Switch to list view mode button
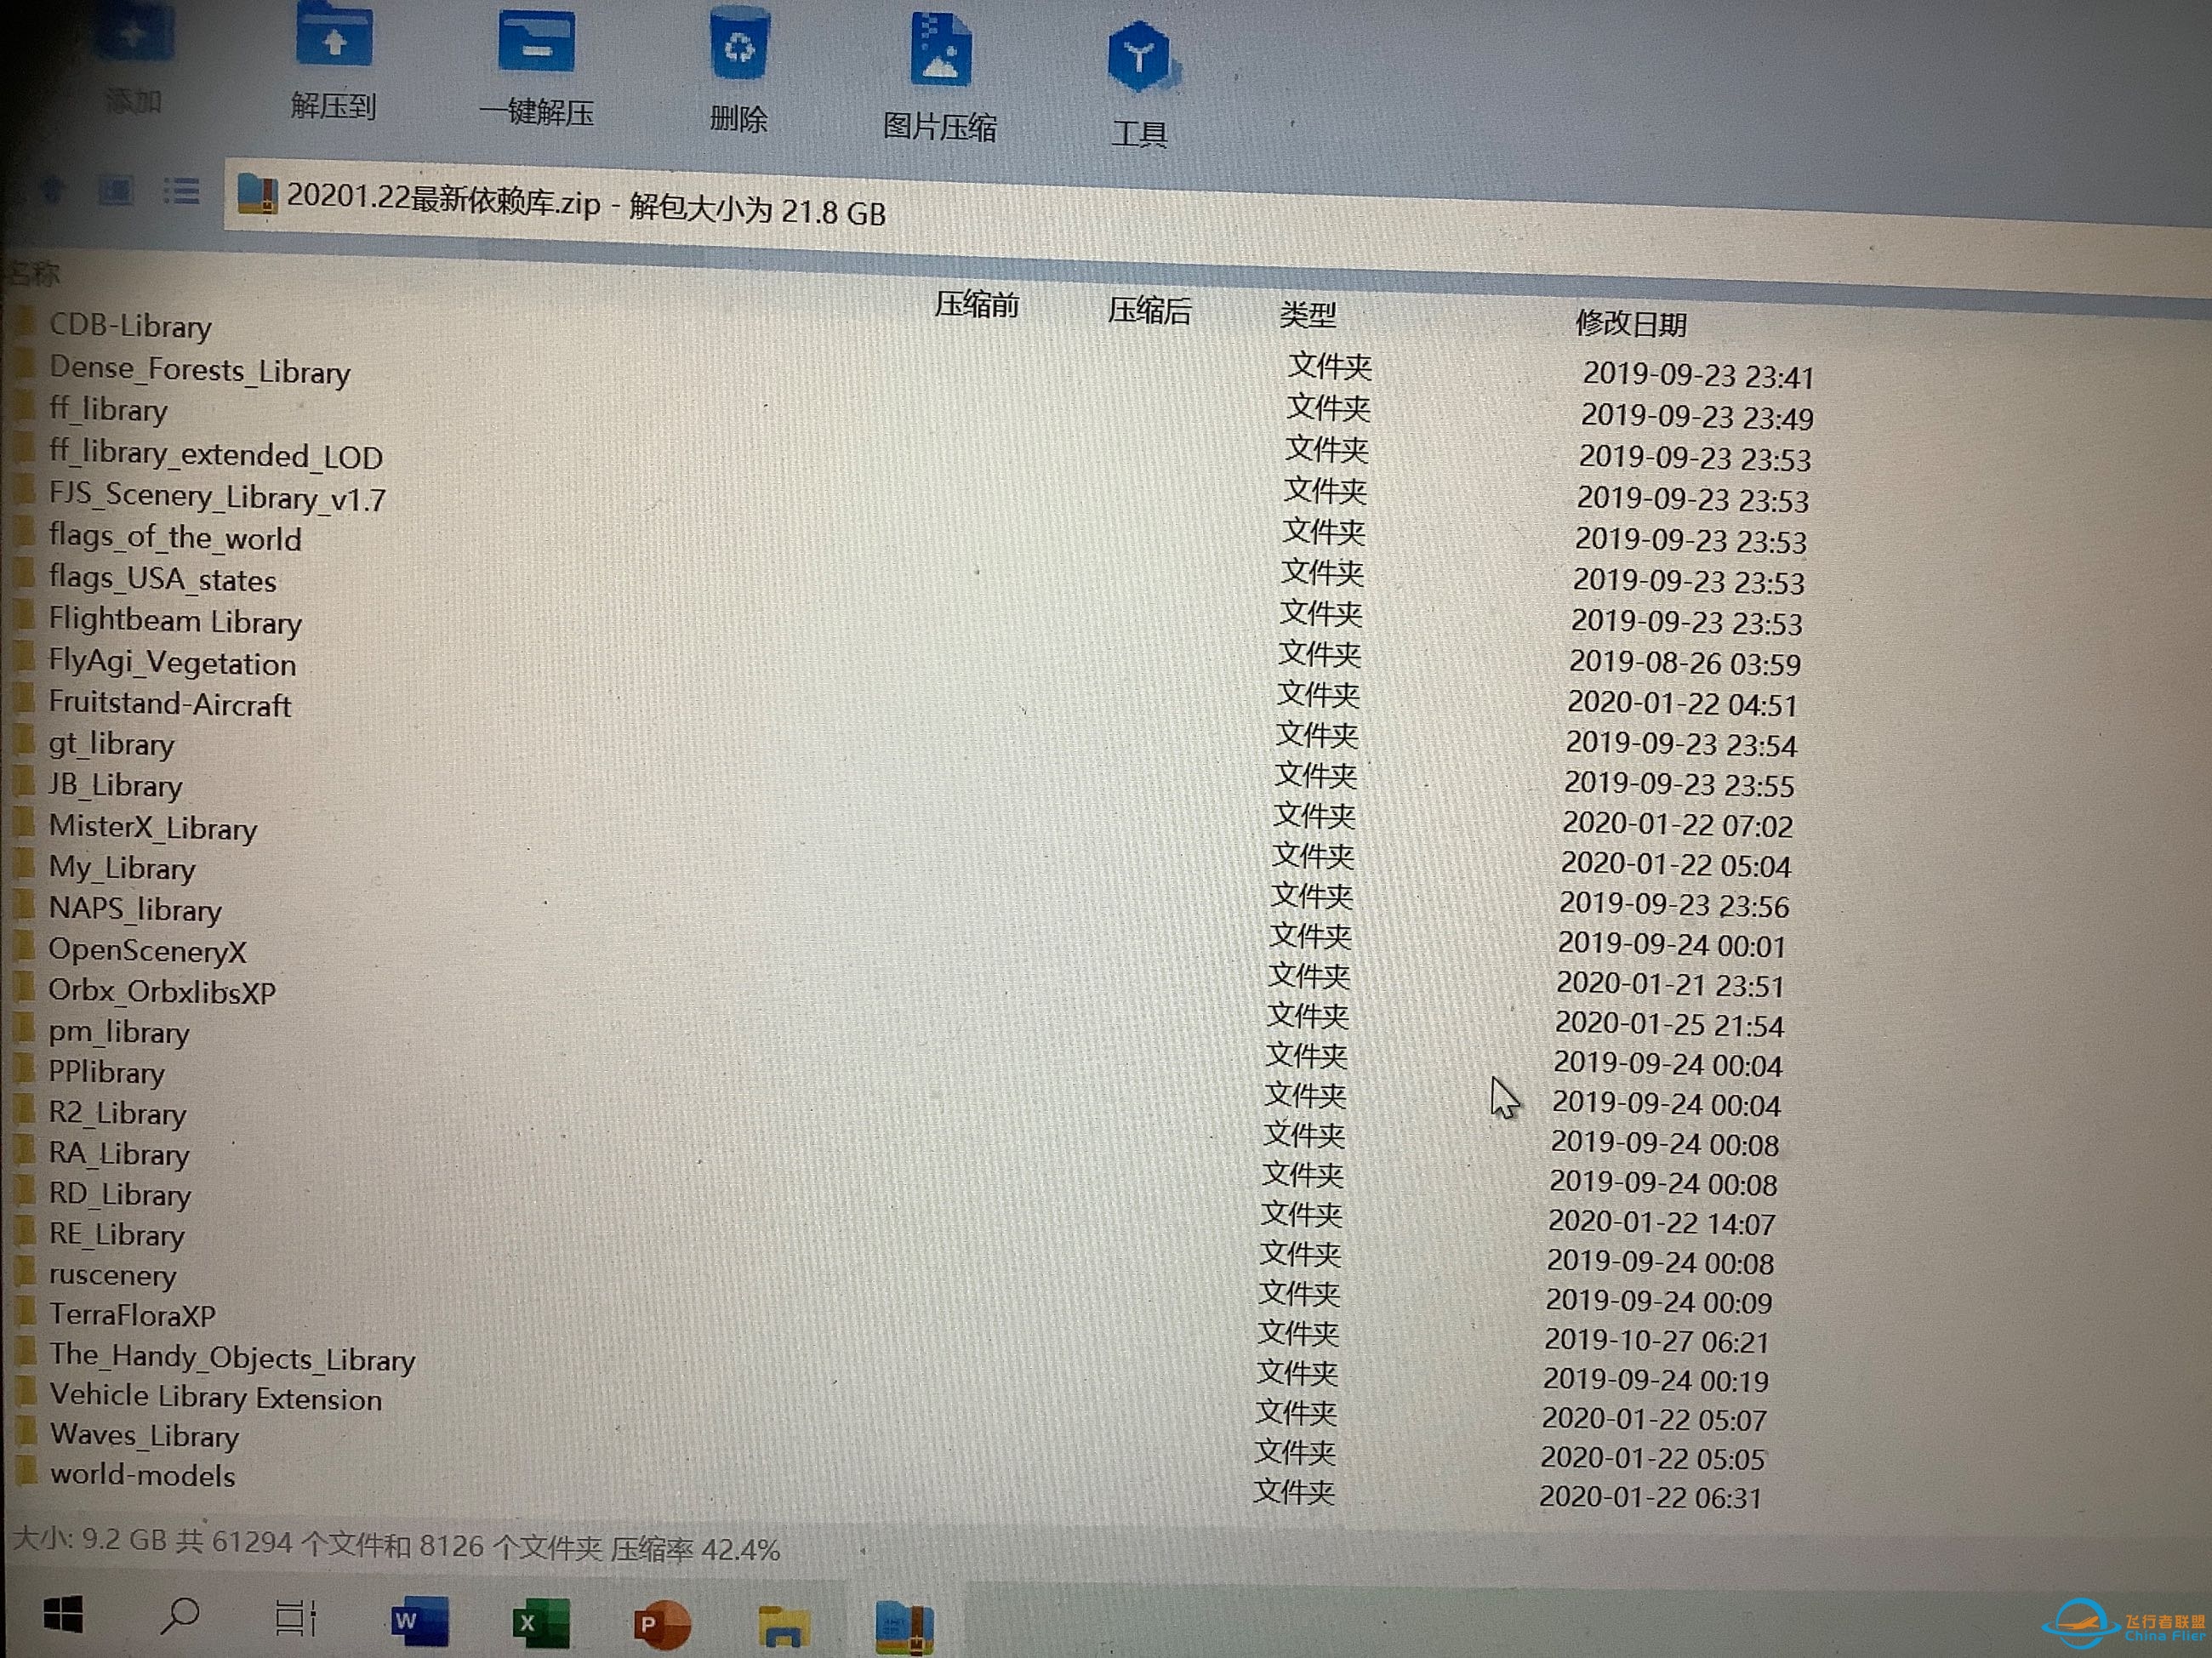Image resolution: width=2212 pixels, height=1658 pixels. click(x=181, y=191)
